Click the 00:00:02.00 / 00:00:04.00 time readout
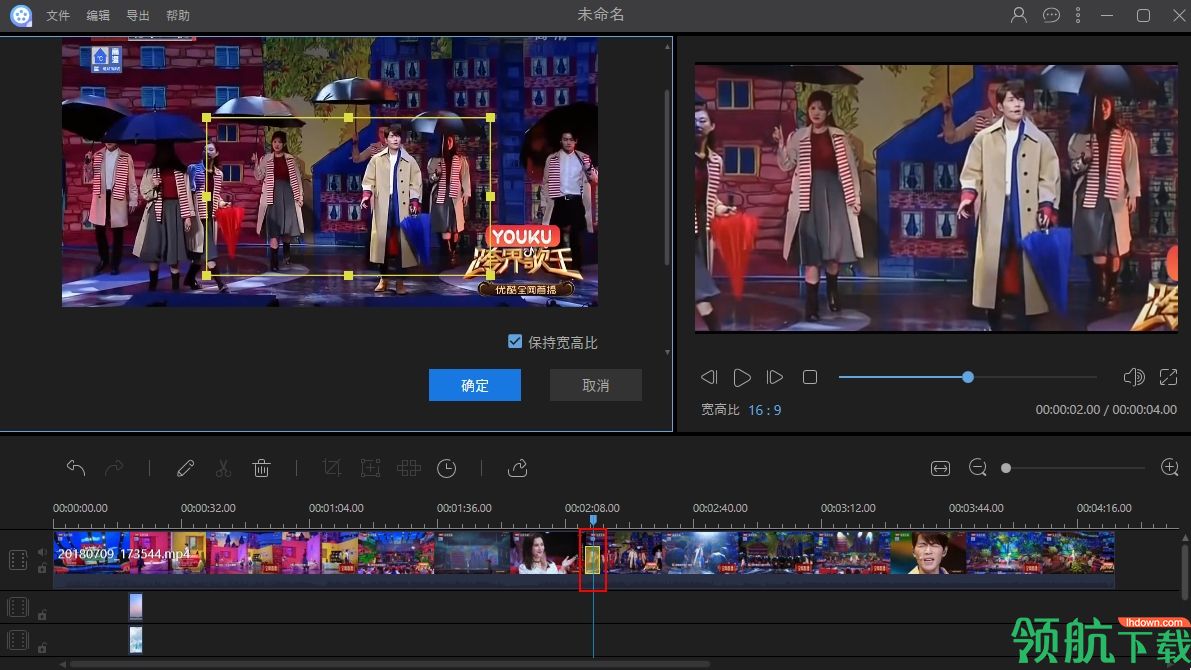The height and width of the screenshot is (670, 1191). pos(1106,409)
